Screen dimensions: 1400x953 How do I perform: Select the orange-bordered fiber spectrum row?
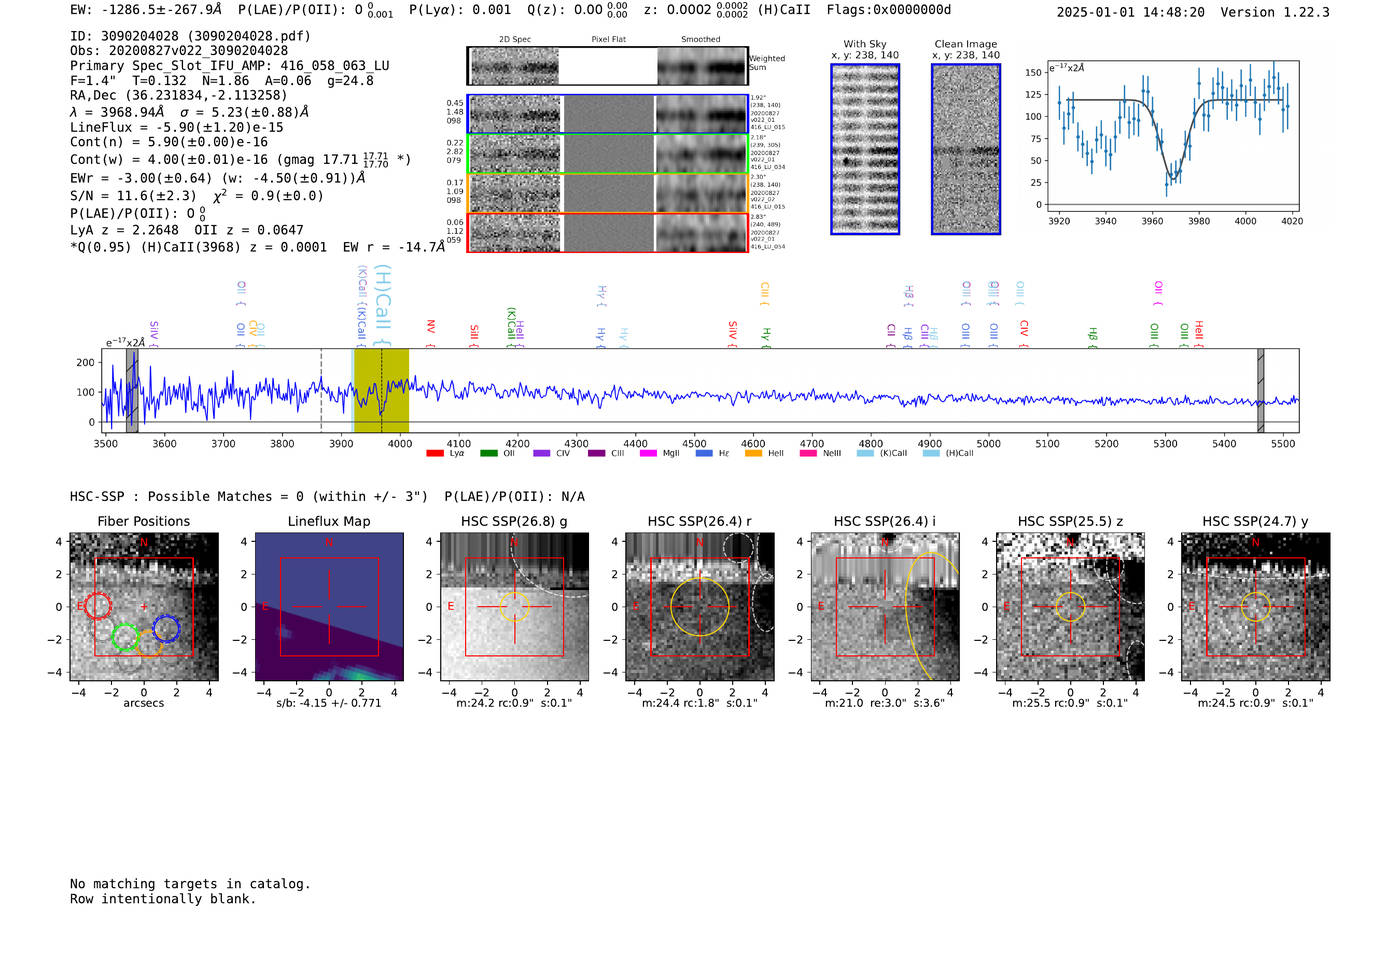pos(608,193)
